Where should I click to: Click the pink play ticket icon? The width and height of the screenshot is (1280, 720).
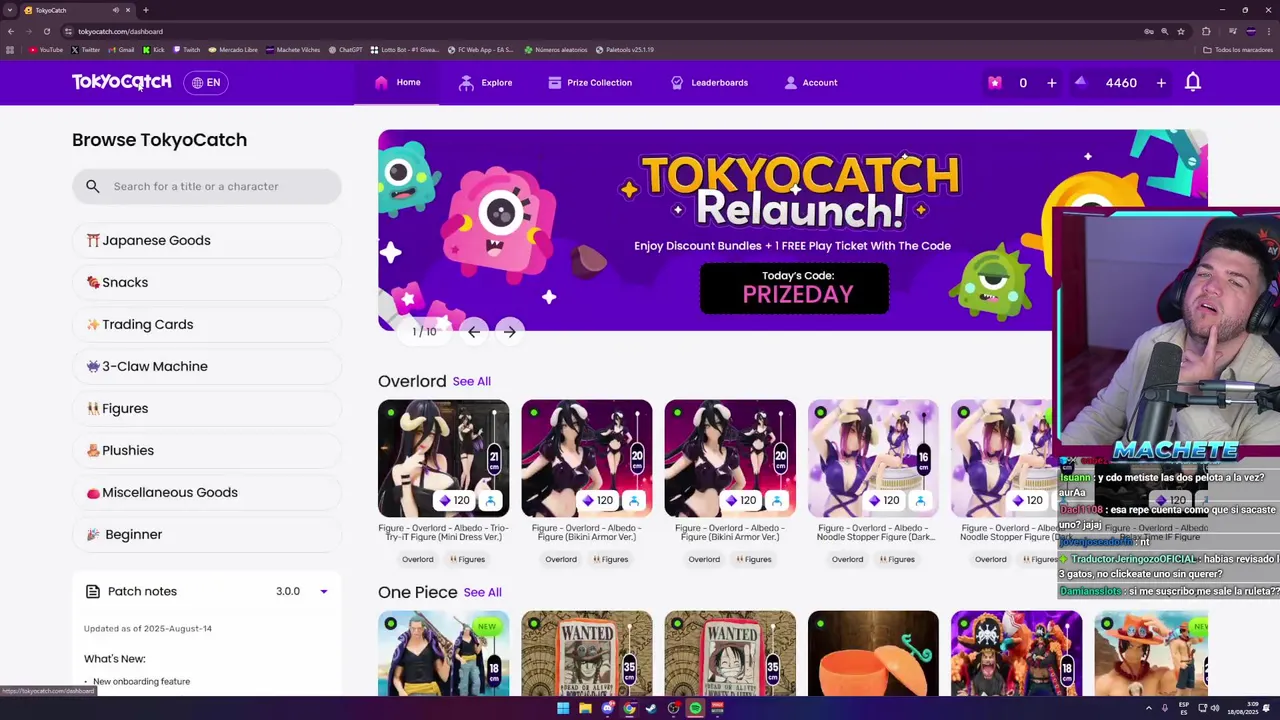point(994,83)
